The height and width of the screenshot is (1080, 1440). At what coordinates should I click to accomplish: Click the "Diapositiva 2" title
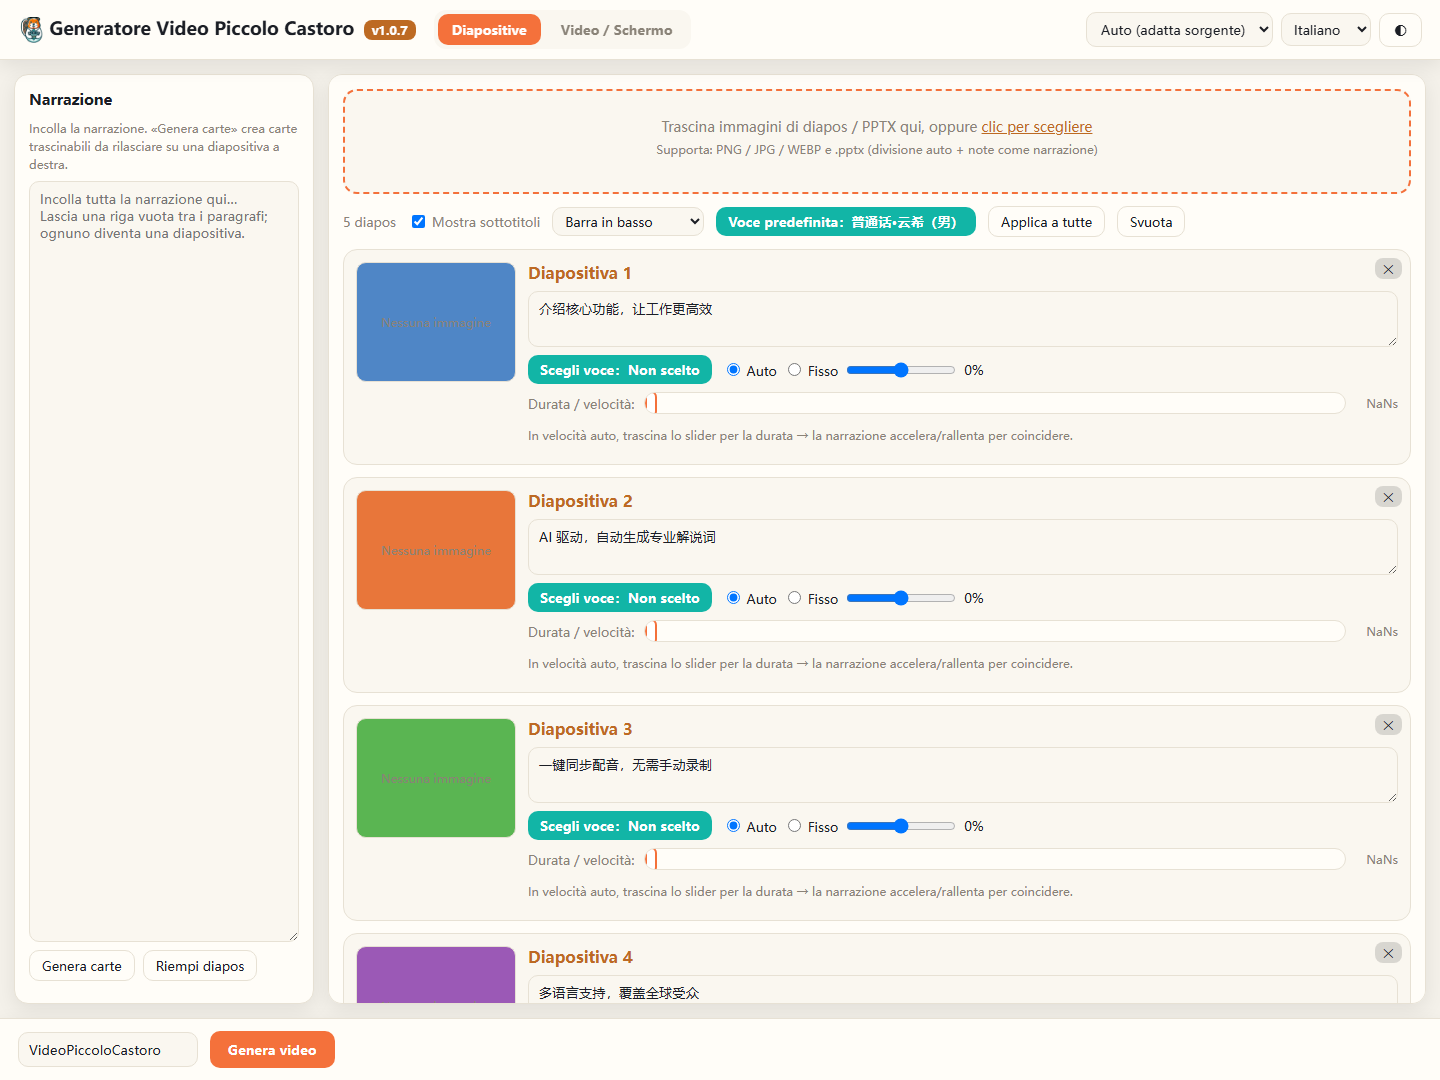point(580,501)
